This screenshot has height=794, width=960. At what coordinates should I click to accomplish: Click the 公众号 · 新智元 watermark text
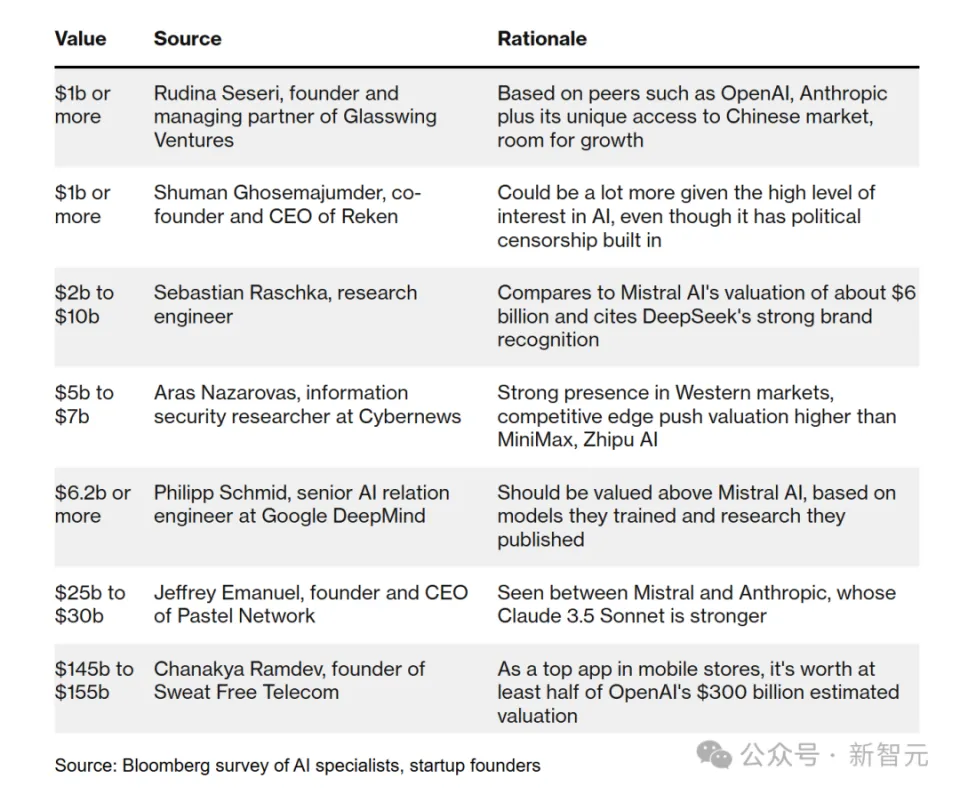coord(835,755)
